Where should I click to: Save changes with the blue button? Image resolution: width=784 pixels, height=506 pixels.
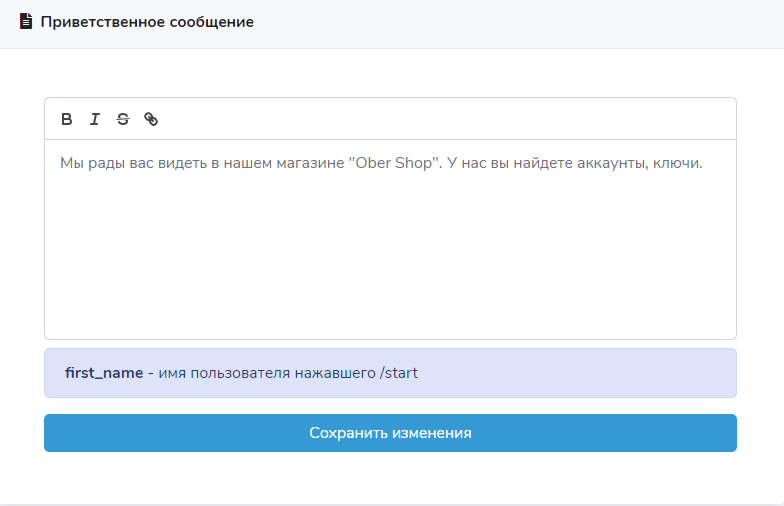point(390,433)
